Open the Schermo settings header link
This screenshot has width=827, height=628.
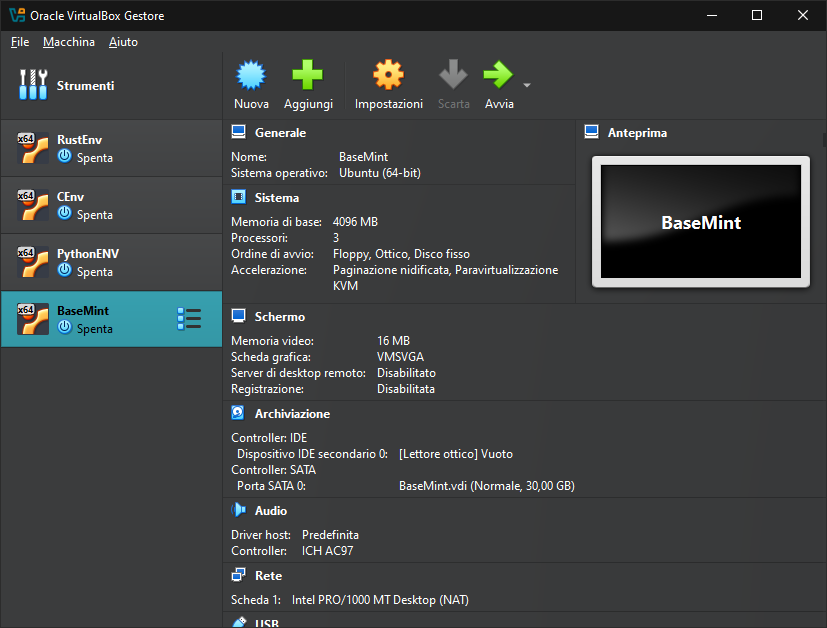(280, 317)
